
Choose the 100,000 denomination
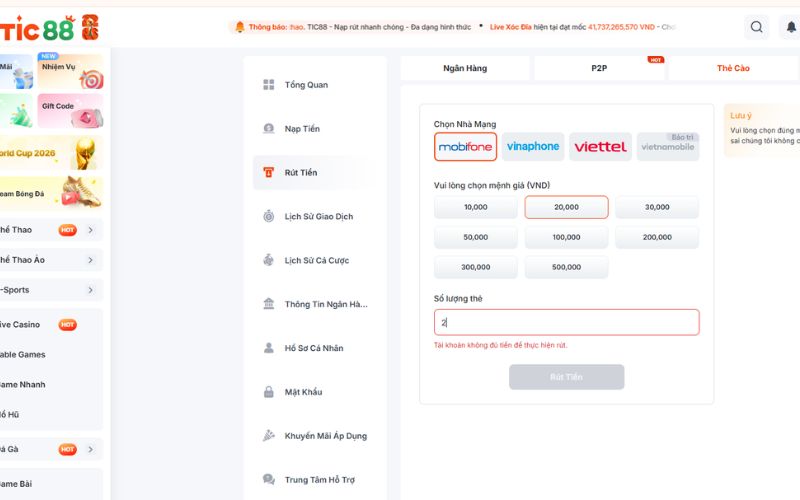click(x=566, y=237)
